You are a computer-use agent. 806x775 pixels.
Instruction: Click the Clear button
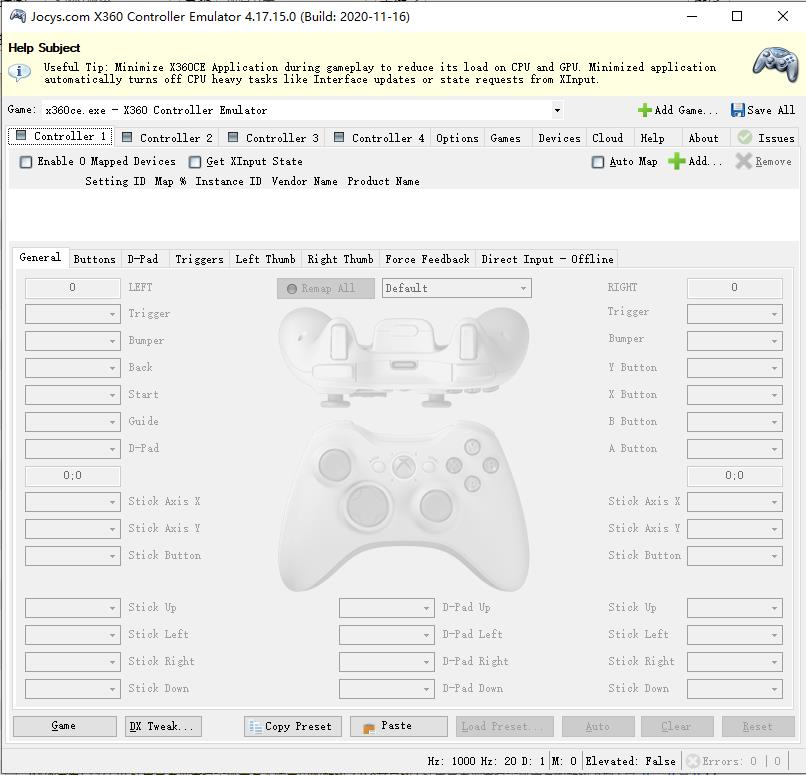(676, 726)
